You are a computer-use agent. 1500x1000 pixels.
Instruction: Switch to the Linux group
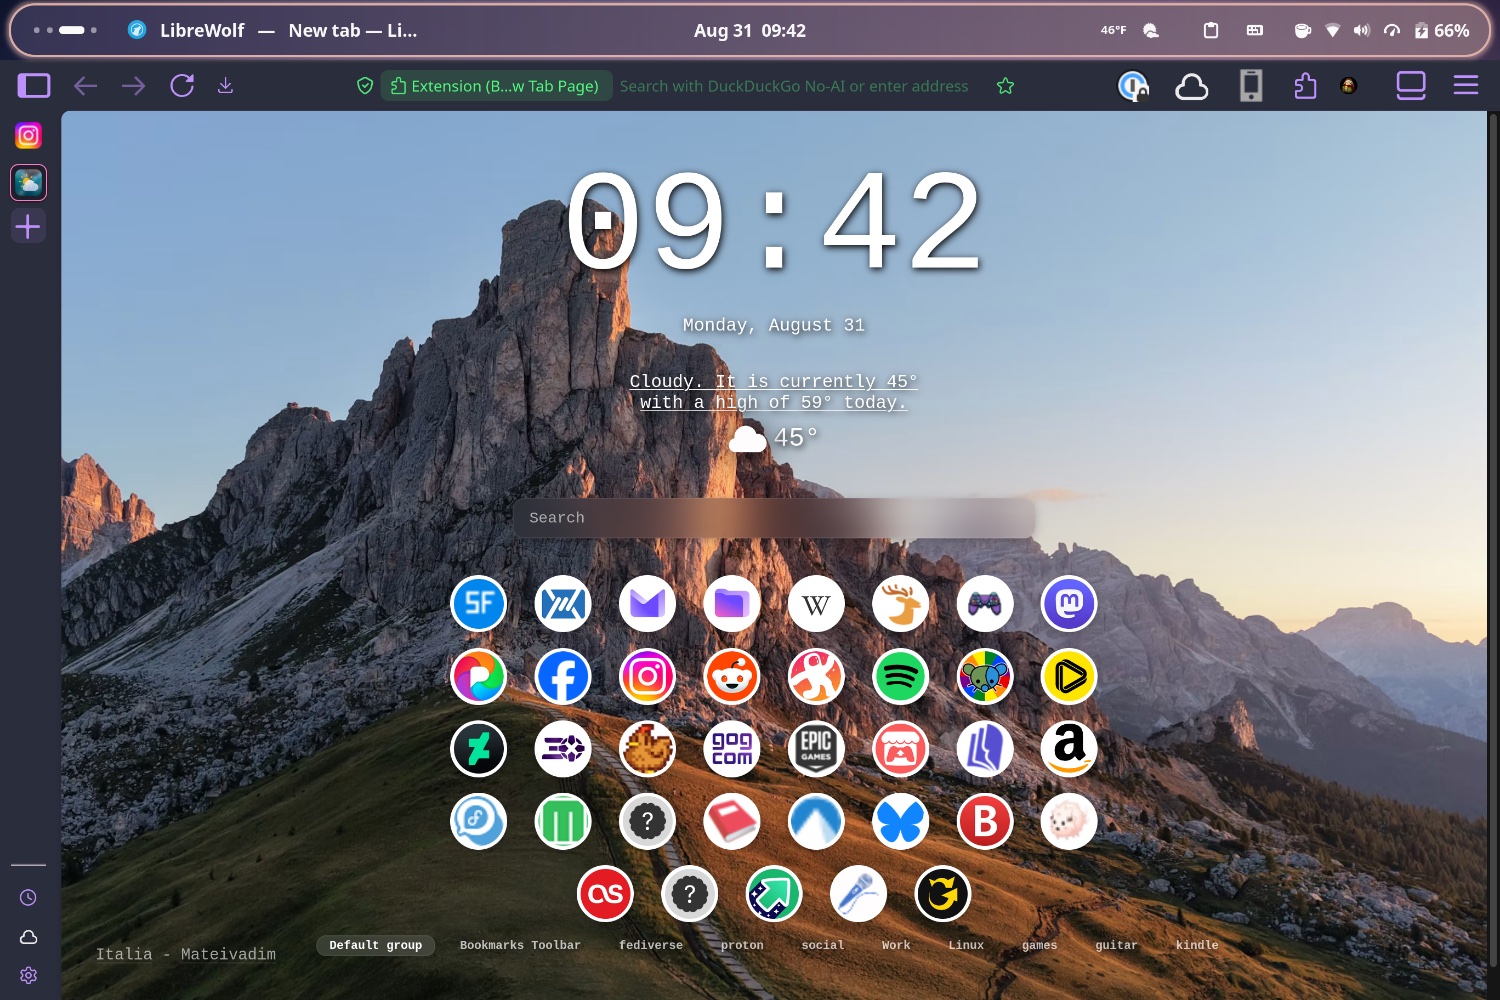(x=966, y=945)
